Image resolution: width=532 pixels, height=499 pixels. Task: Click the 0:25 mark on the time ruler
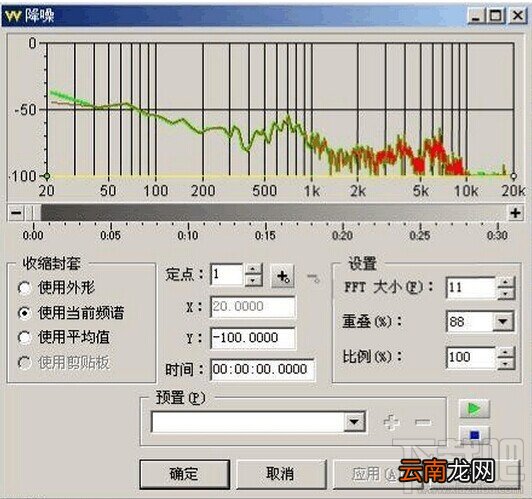(x=420, y=235)
